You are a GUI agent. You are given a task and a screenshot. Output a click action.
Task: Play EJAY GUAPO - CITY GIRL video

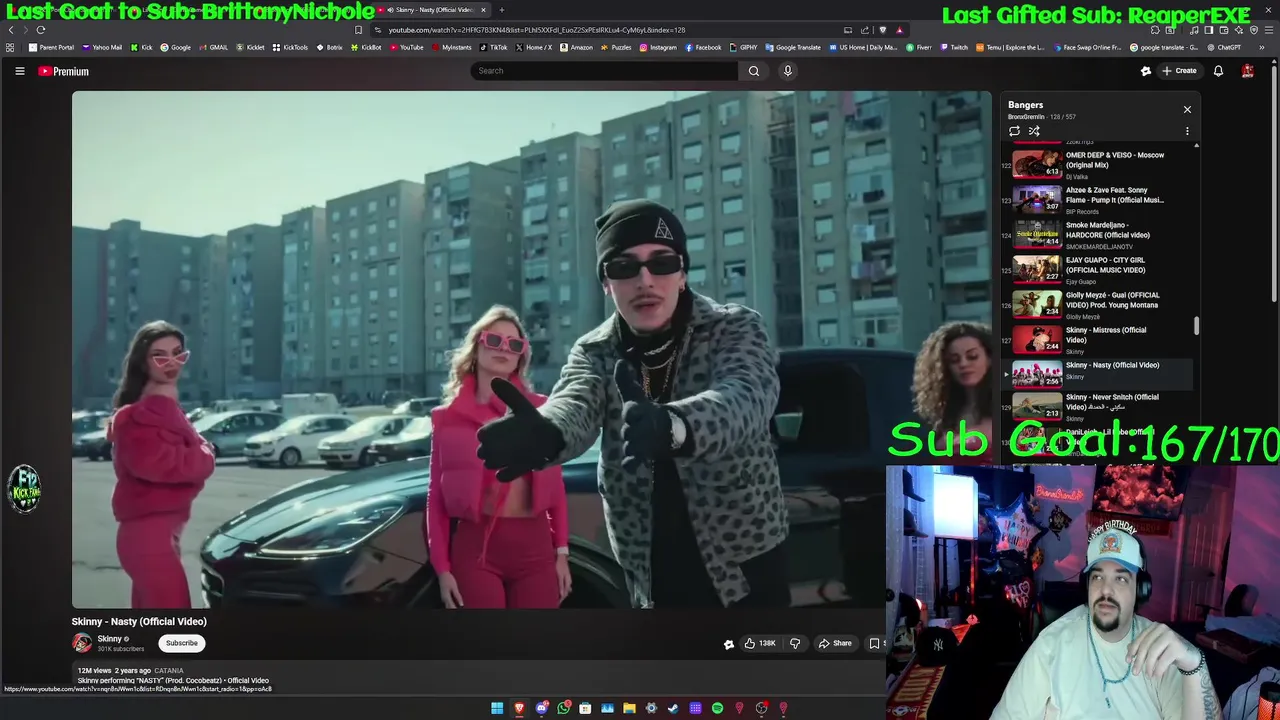1097,269
